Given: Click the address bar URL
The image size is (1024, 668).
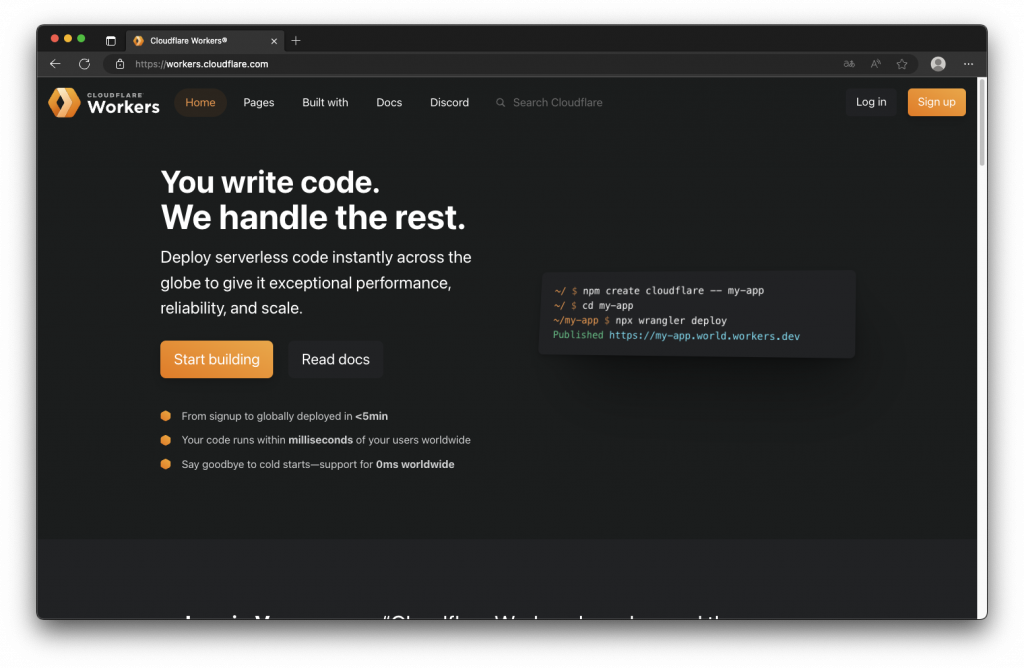Looking at the screenshot, I should pyautogui.click(x=202, y=64).
